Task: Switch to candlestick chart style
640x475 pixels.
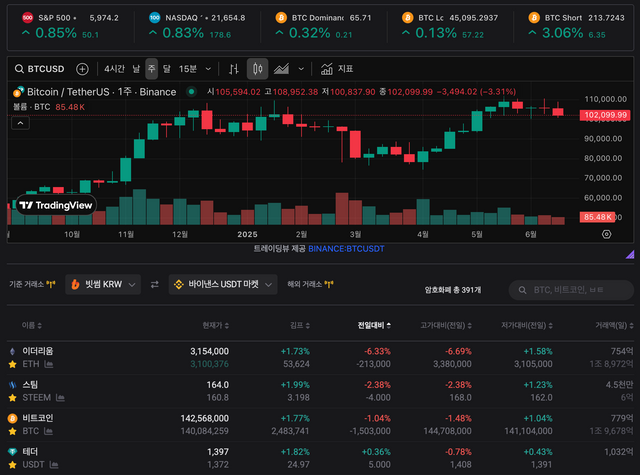Action: pyautogui.click(x=258, y=69)
